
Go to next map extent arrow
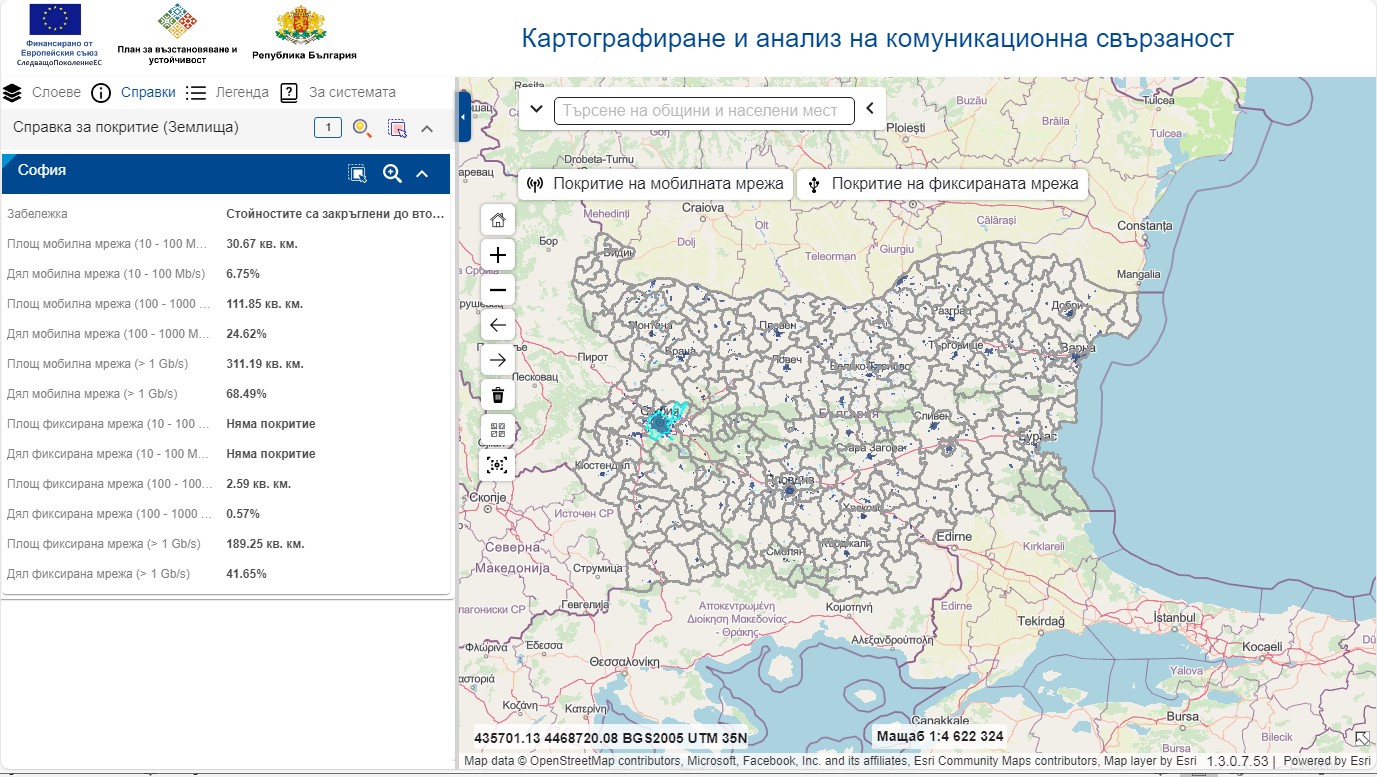(498, 360)
